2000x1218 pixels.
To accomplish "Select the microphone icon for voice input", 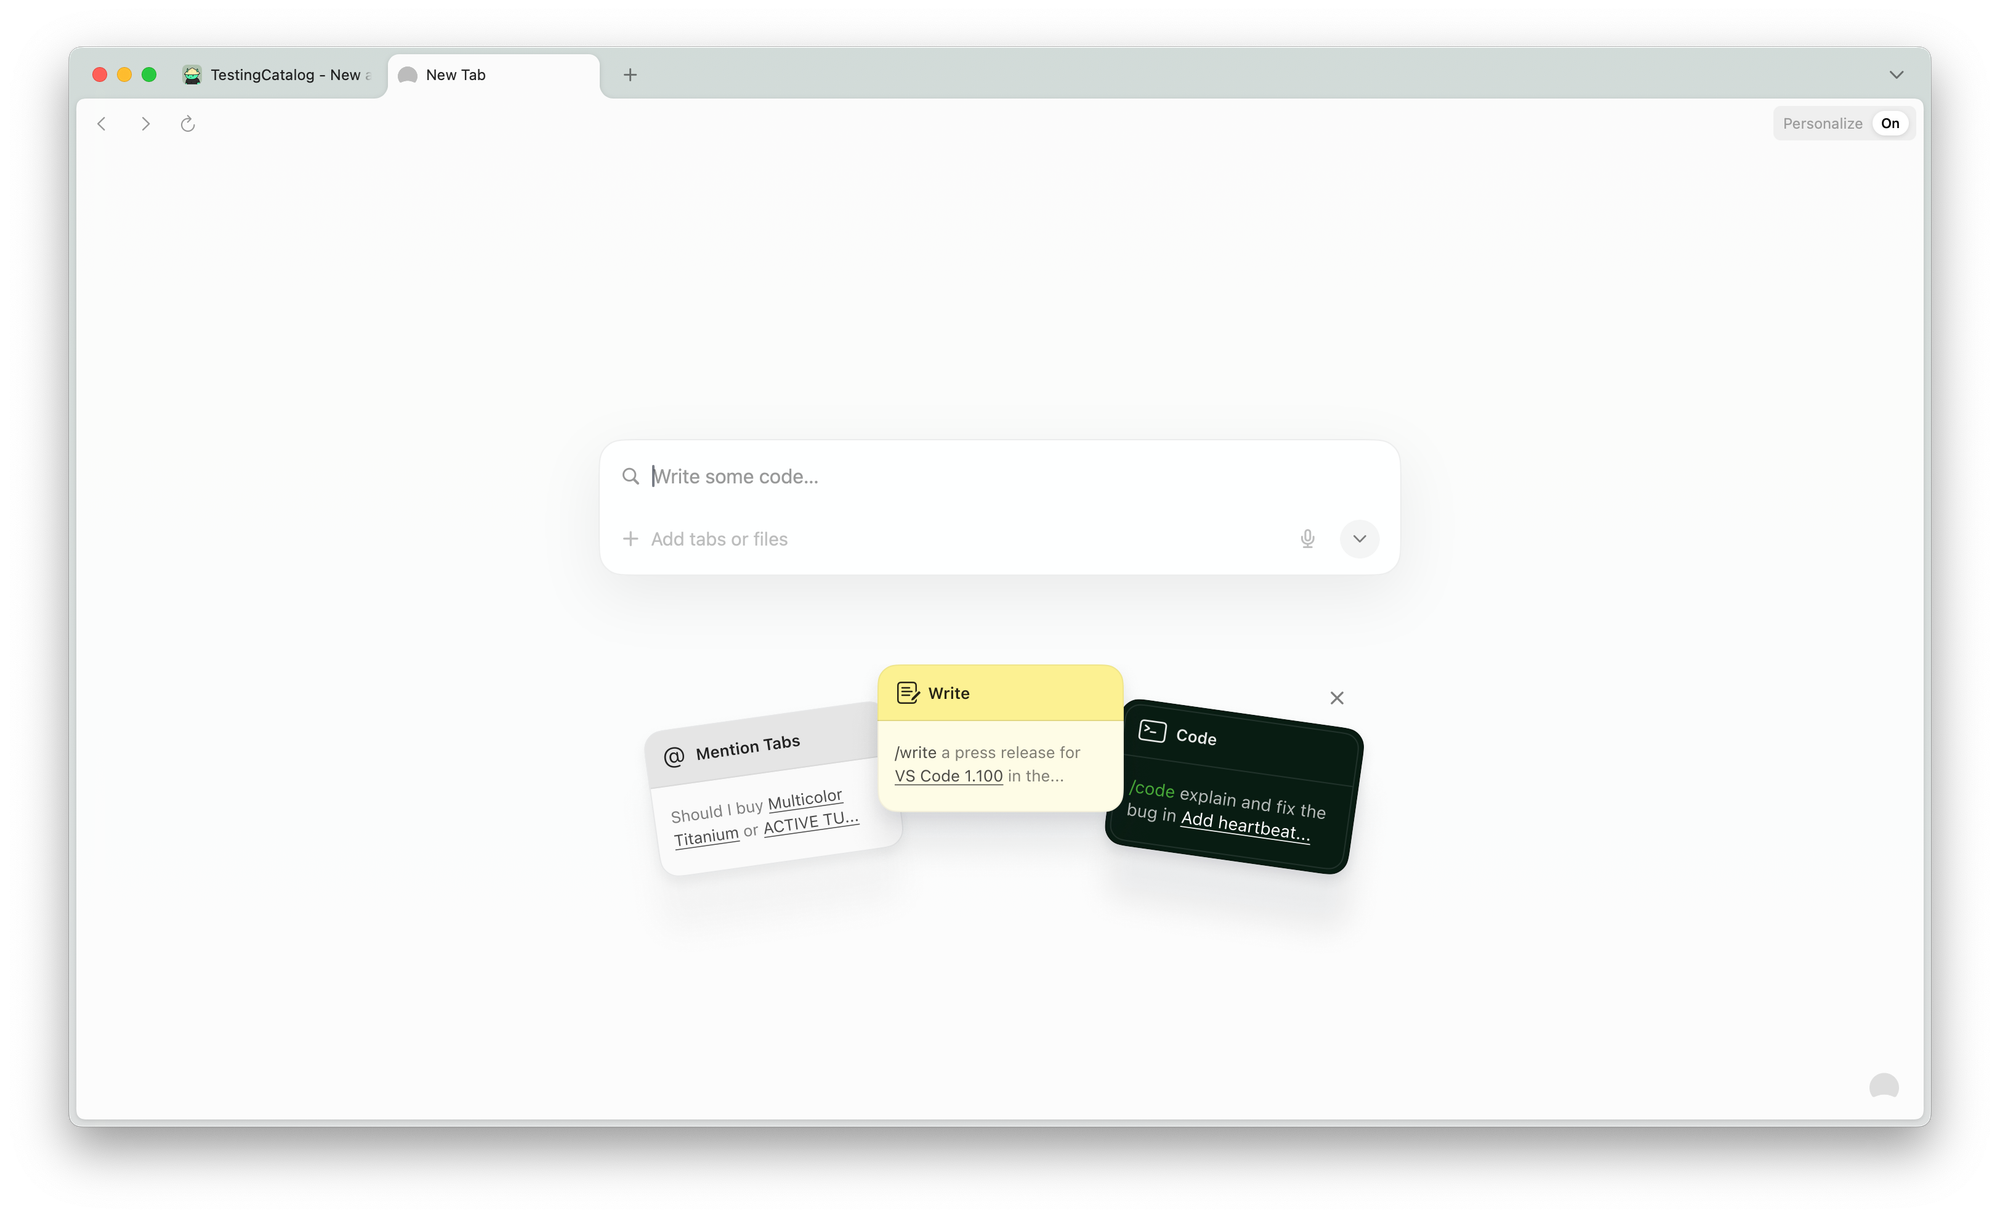I will tap(1307, 539).
